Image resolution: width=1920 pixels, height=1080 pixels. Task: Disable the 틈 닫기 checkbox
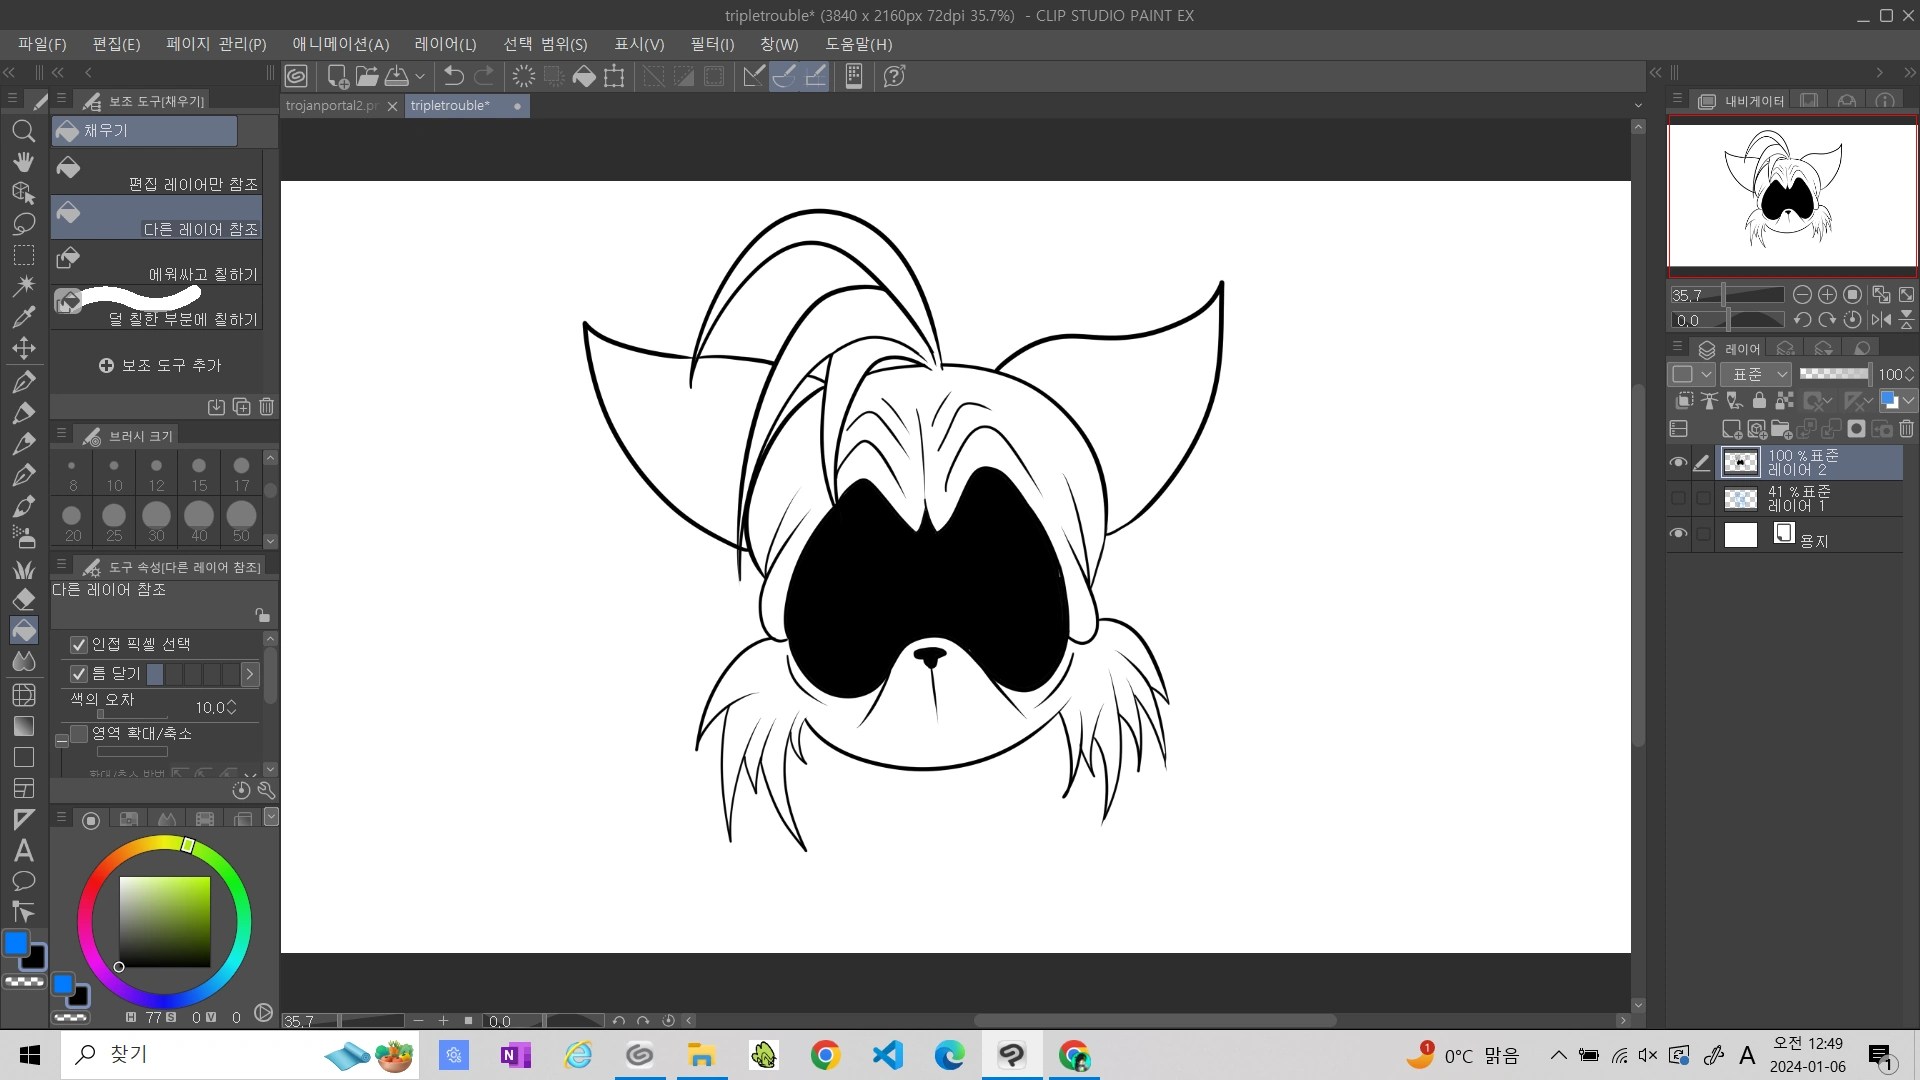[x=78, y=673]
